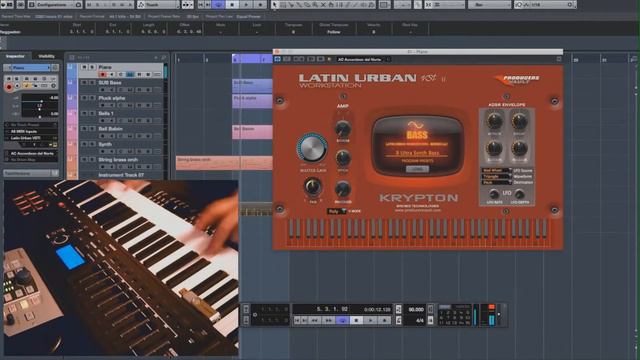Viewport: 640px width, 360px height.
Task: Click the Play button in bottom transport panel
Action: pyautogui.click(x=370, y=320)
